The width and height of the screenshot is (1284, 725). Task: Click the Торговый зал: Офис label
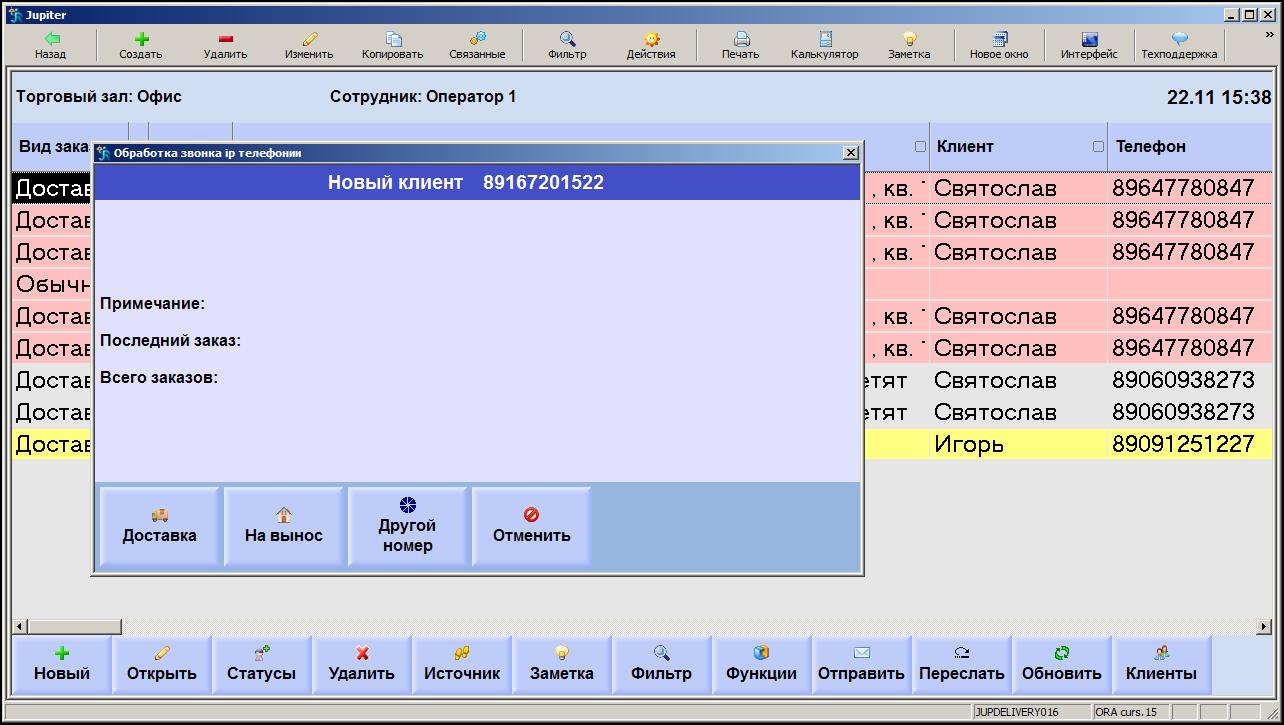[x=99, y=97]
